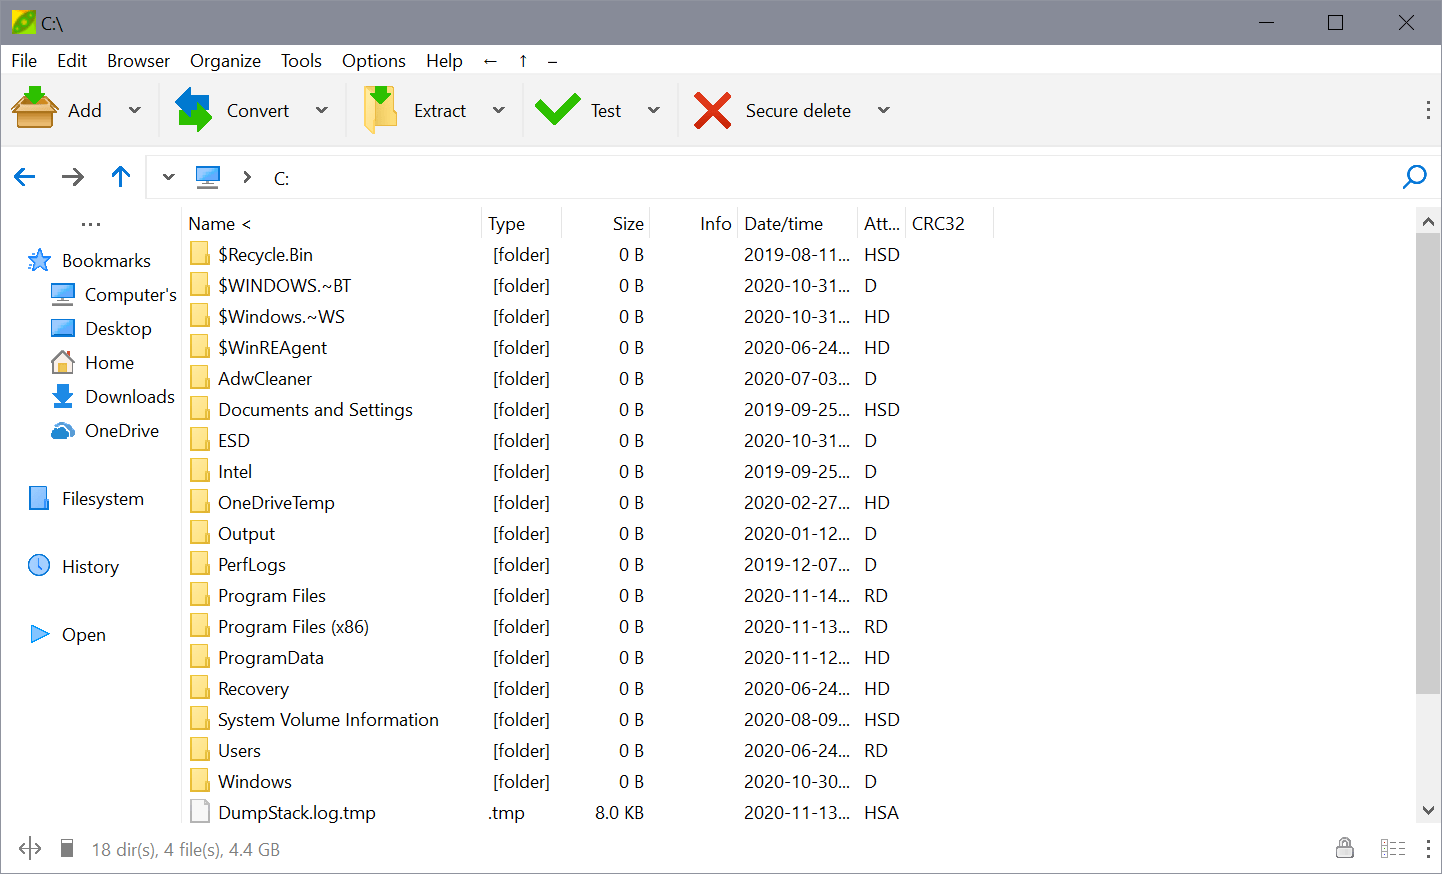Open the File menu

coord(24,61)
